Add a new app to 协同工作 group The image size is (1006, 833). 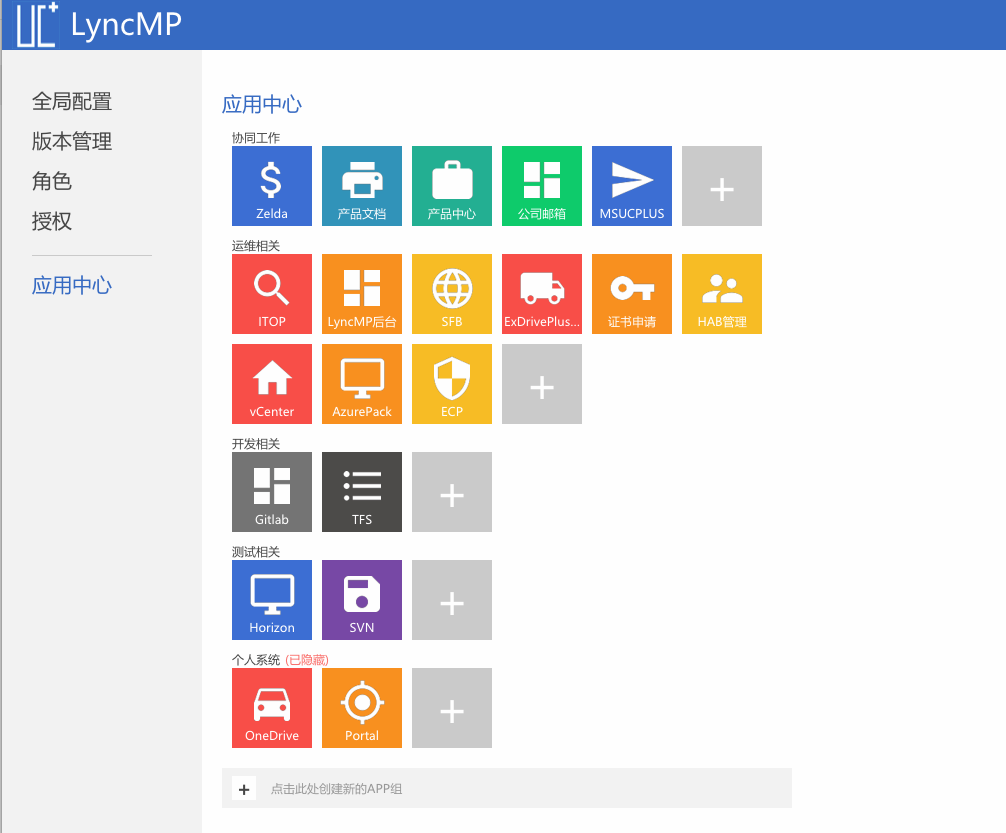pos(722,185)
